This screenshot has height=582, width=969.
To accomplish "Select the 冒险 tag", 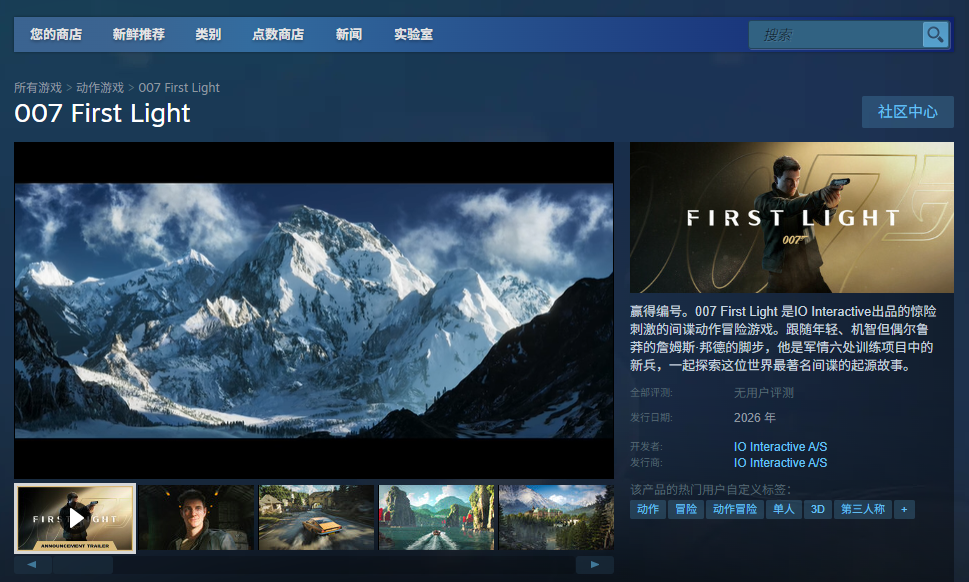I will (686, 509).
